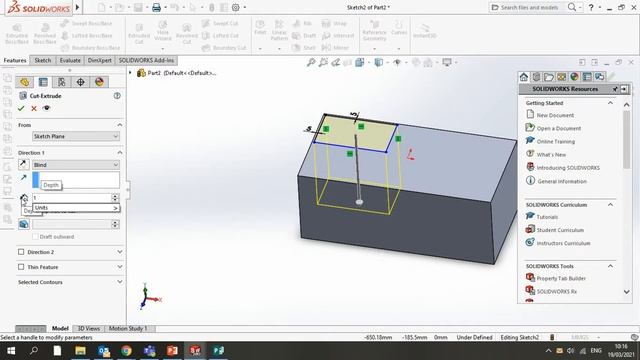640x360 pixels.
Task: Toggle the Draft outward checkbox
Action: point(36,237)
